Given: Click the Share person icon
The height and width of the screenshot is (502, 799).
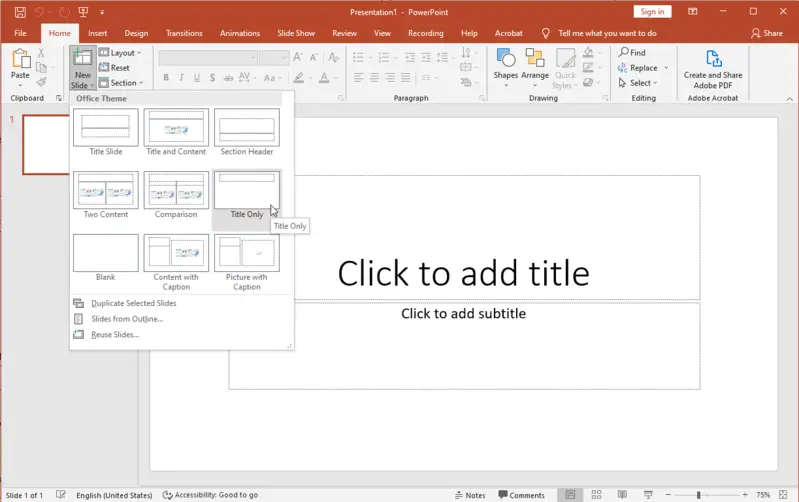Looking at the screenshot, I should (x=755, y=33).
